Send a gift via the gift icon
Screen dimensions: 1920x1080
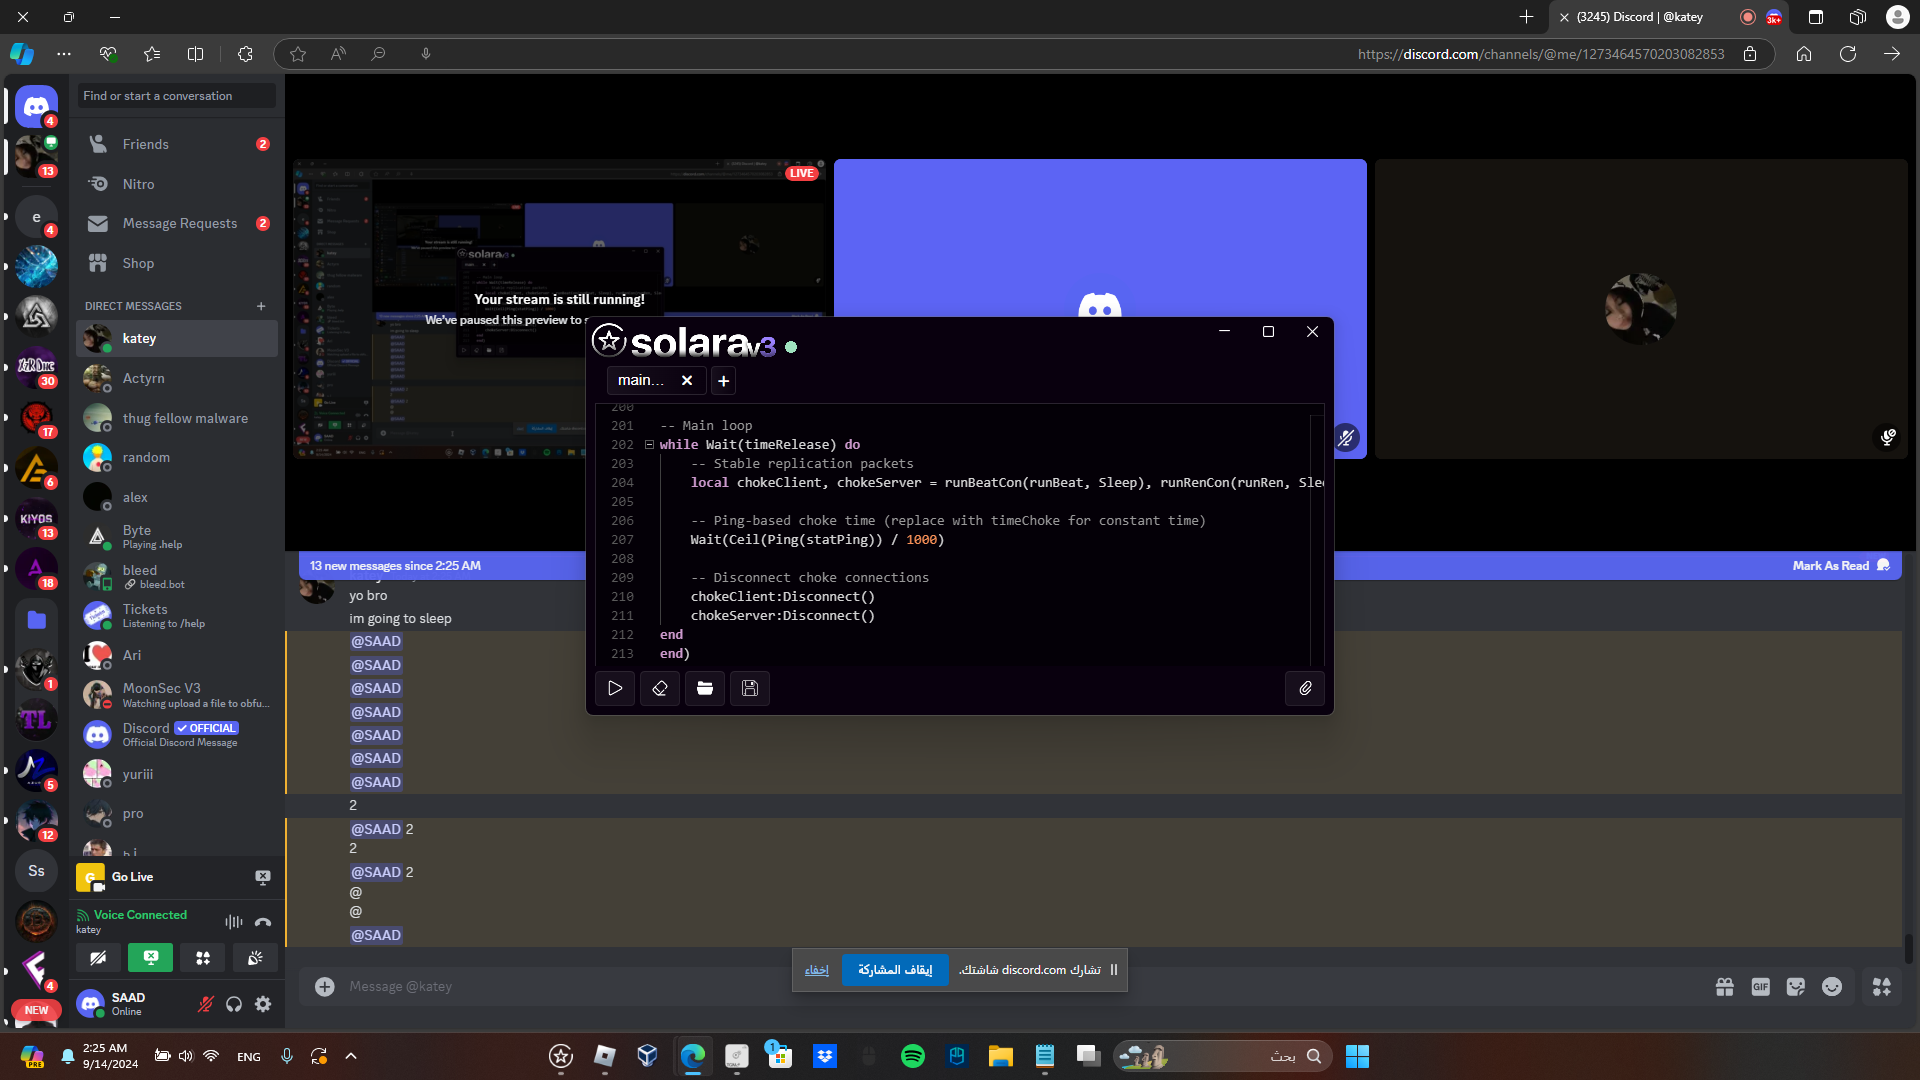pyautogui.click(x=1725, y=987)
